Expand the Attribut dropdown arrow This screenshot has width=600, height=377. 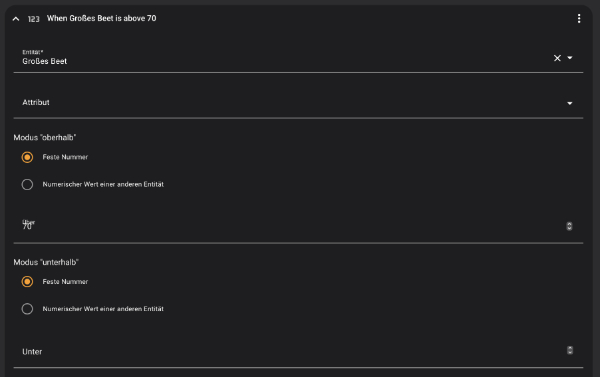click(x=570, y=103)
